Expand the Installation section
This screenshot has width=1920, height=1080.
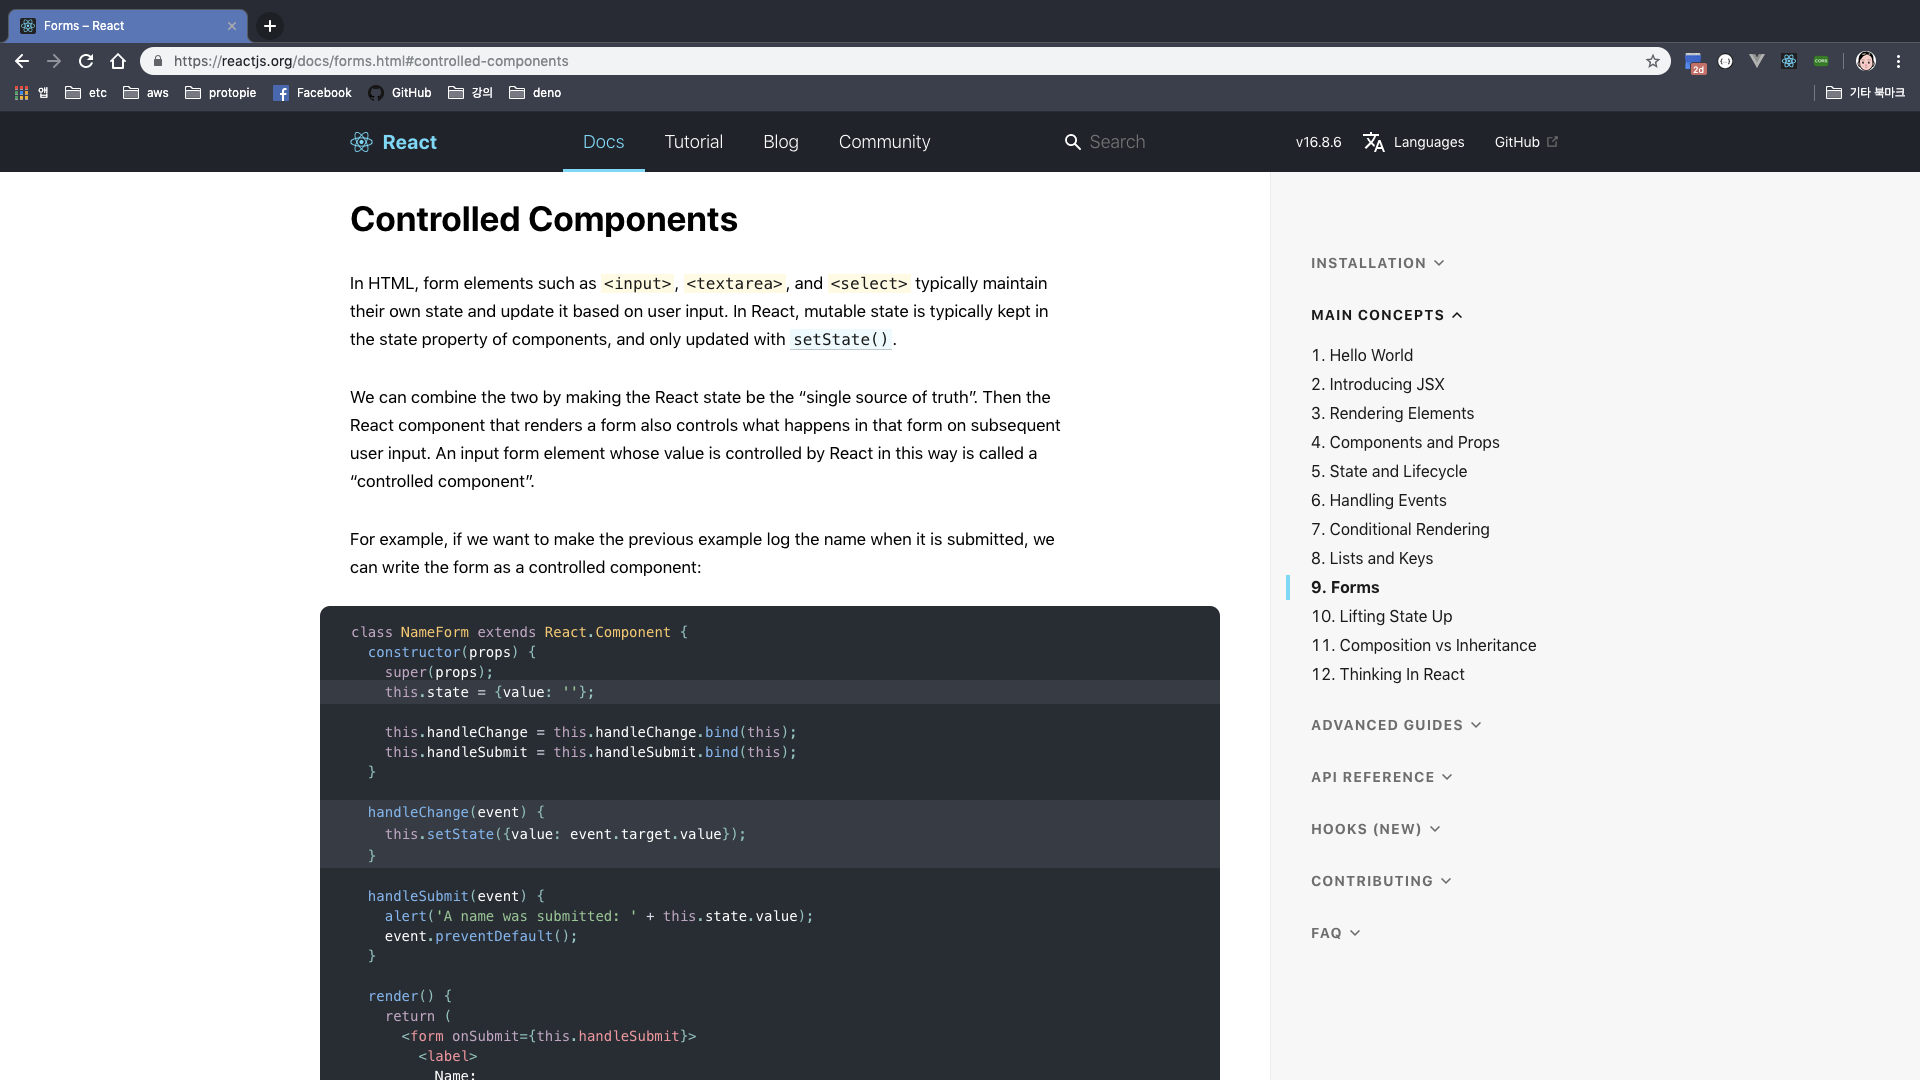click(1377, 263)
